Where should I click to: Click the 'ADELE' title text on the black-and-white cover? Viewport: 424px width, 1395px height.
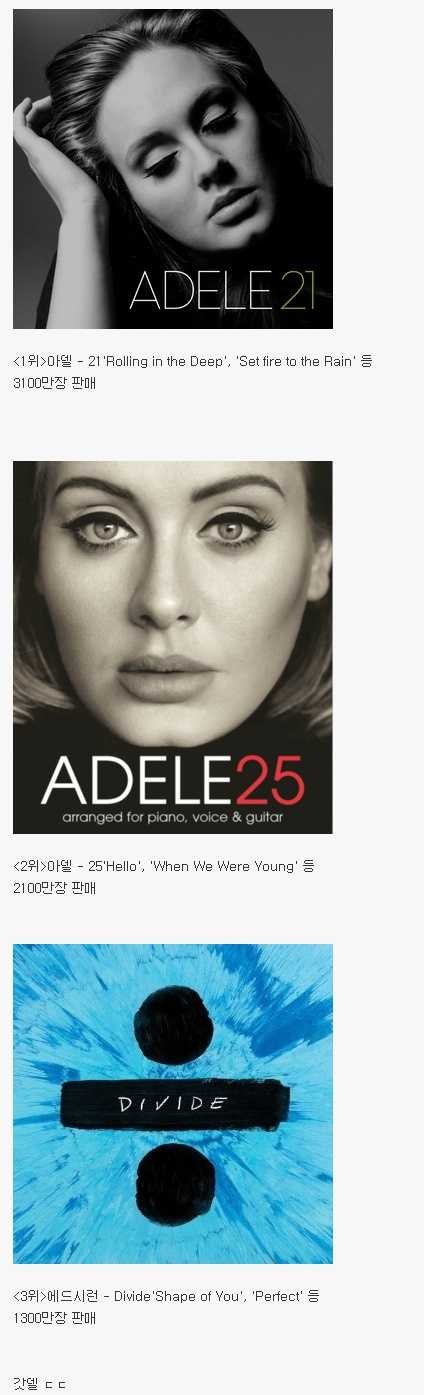pos(200,289)
